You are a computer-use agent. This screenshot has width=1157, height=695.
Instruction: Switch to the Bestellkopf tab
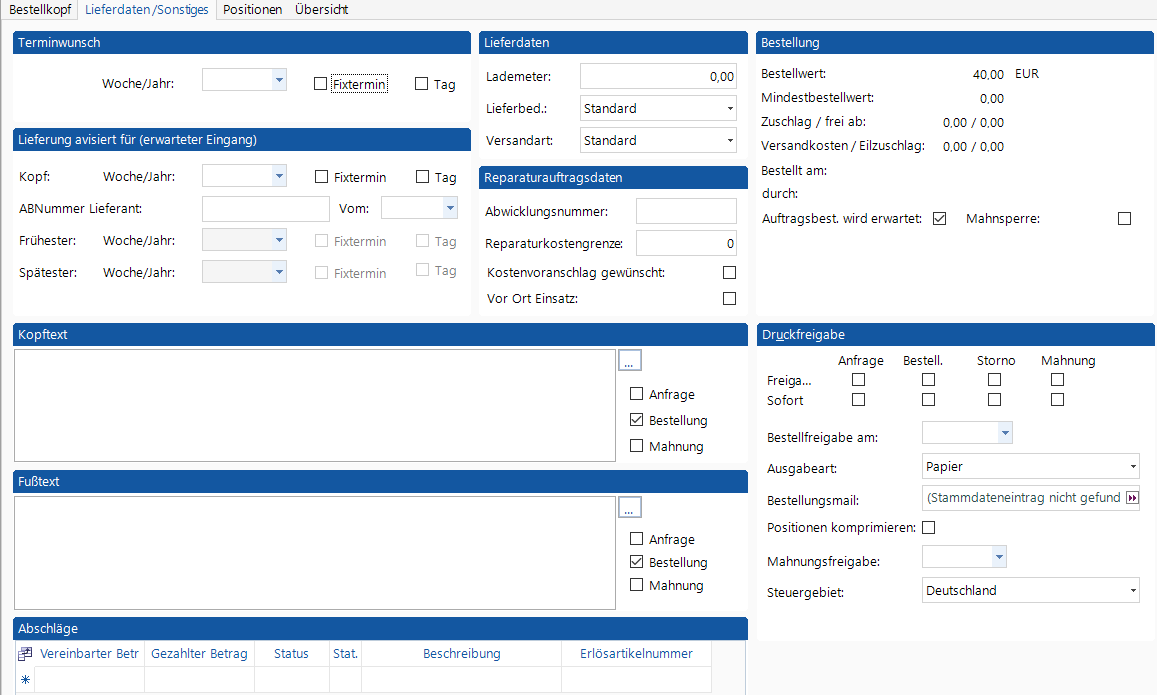(x=41, y=9)
